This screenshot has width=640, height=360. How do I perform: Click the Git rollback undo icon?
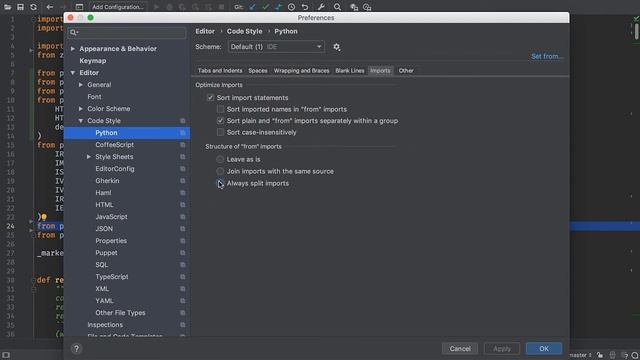pos(304,7)
